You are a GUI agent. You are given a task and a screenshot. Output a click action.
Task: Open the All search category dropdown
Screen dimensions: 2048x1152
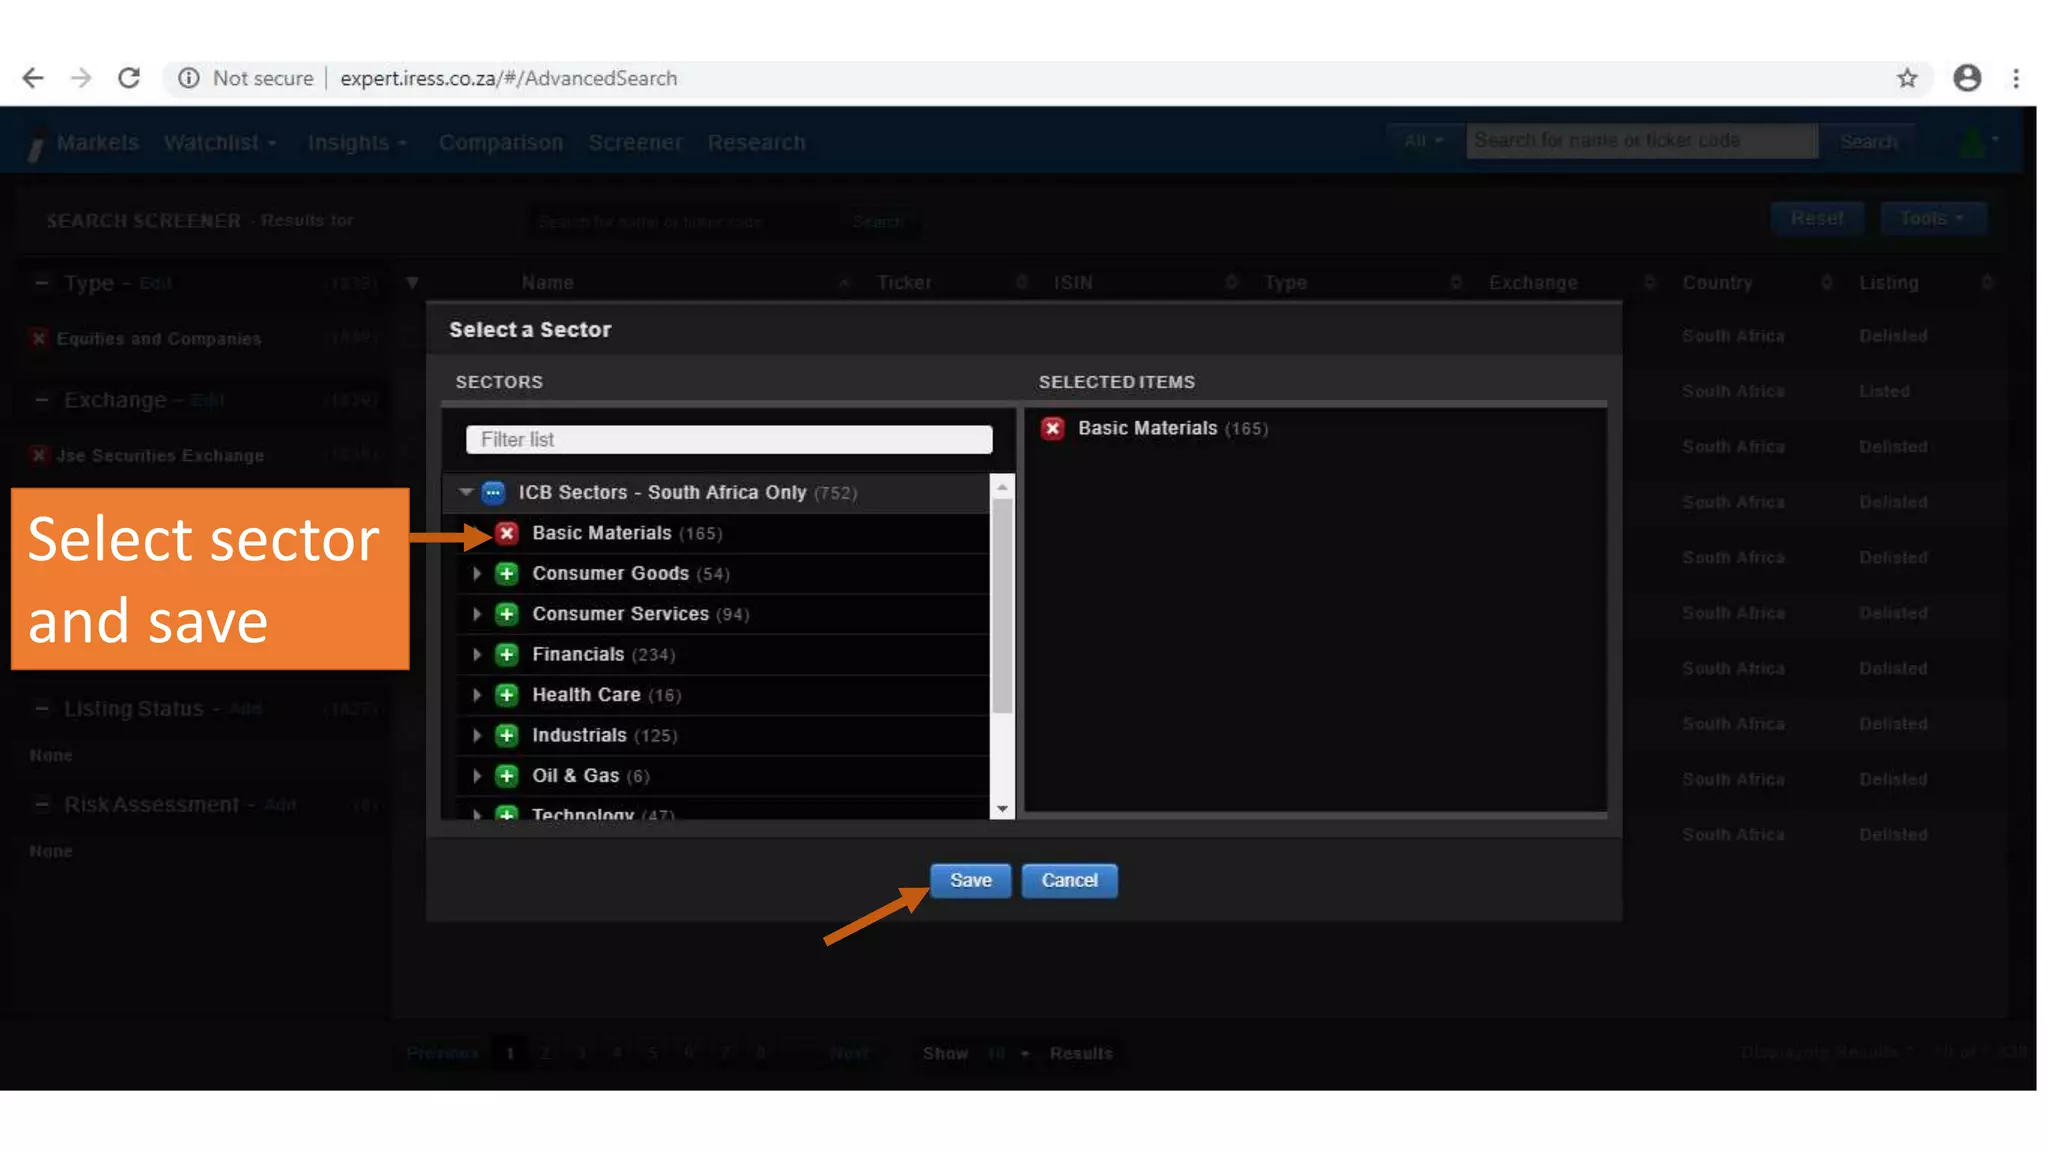pyautogui.click(x=1423, y=141)
